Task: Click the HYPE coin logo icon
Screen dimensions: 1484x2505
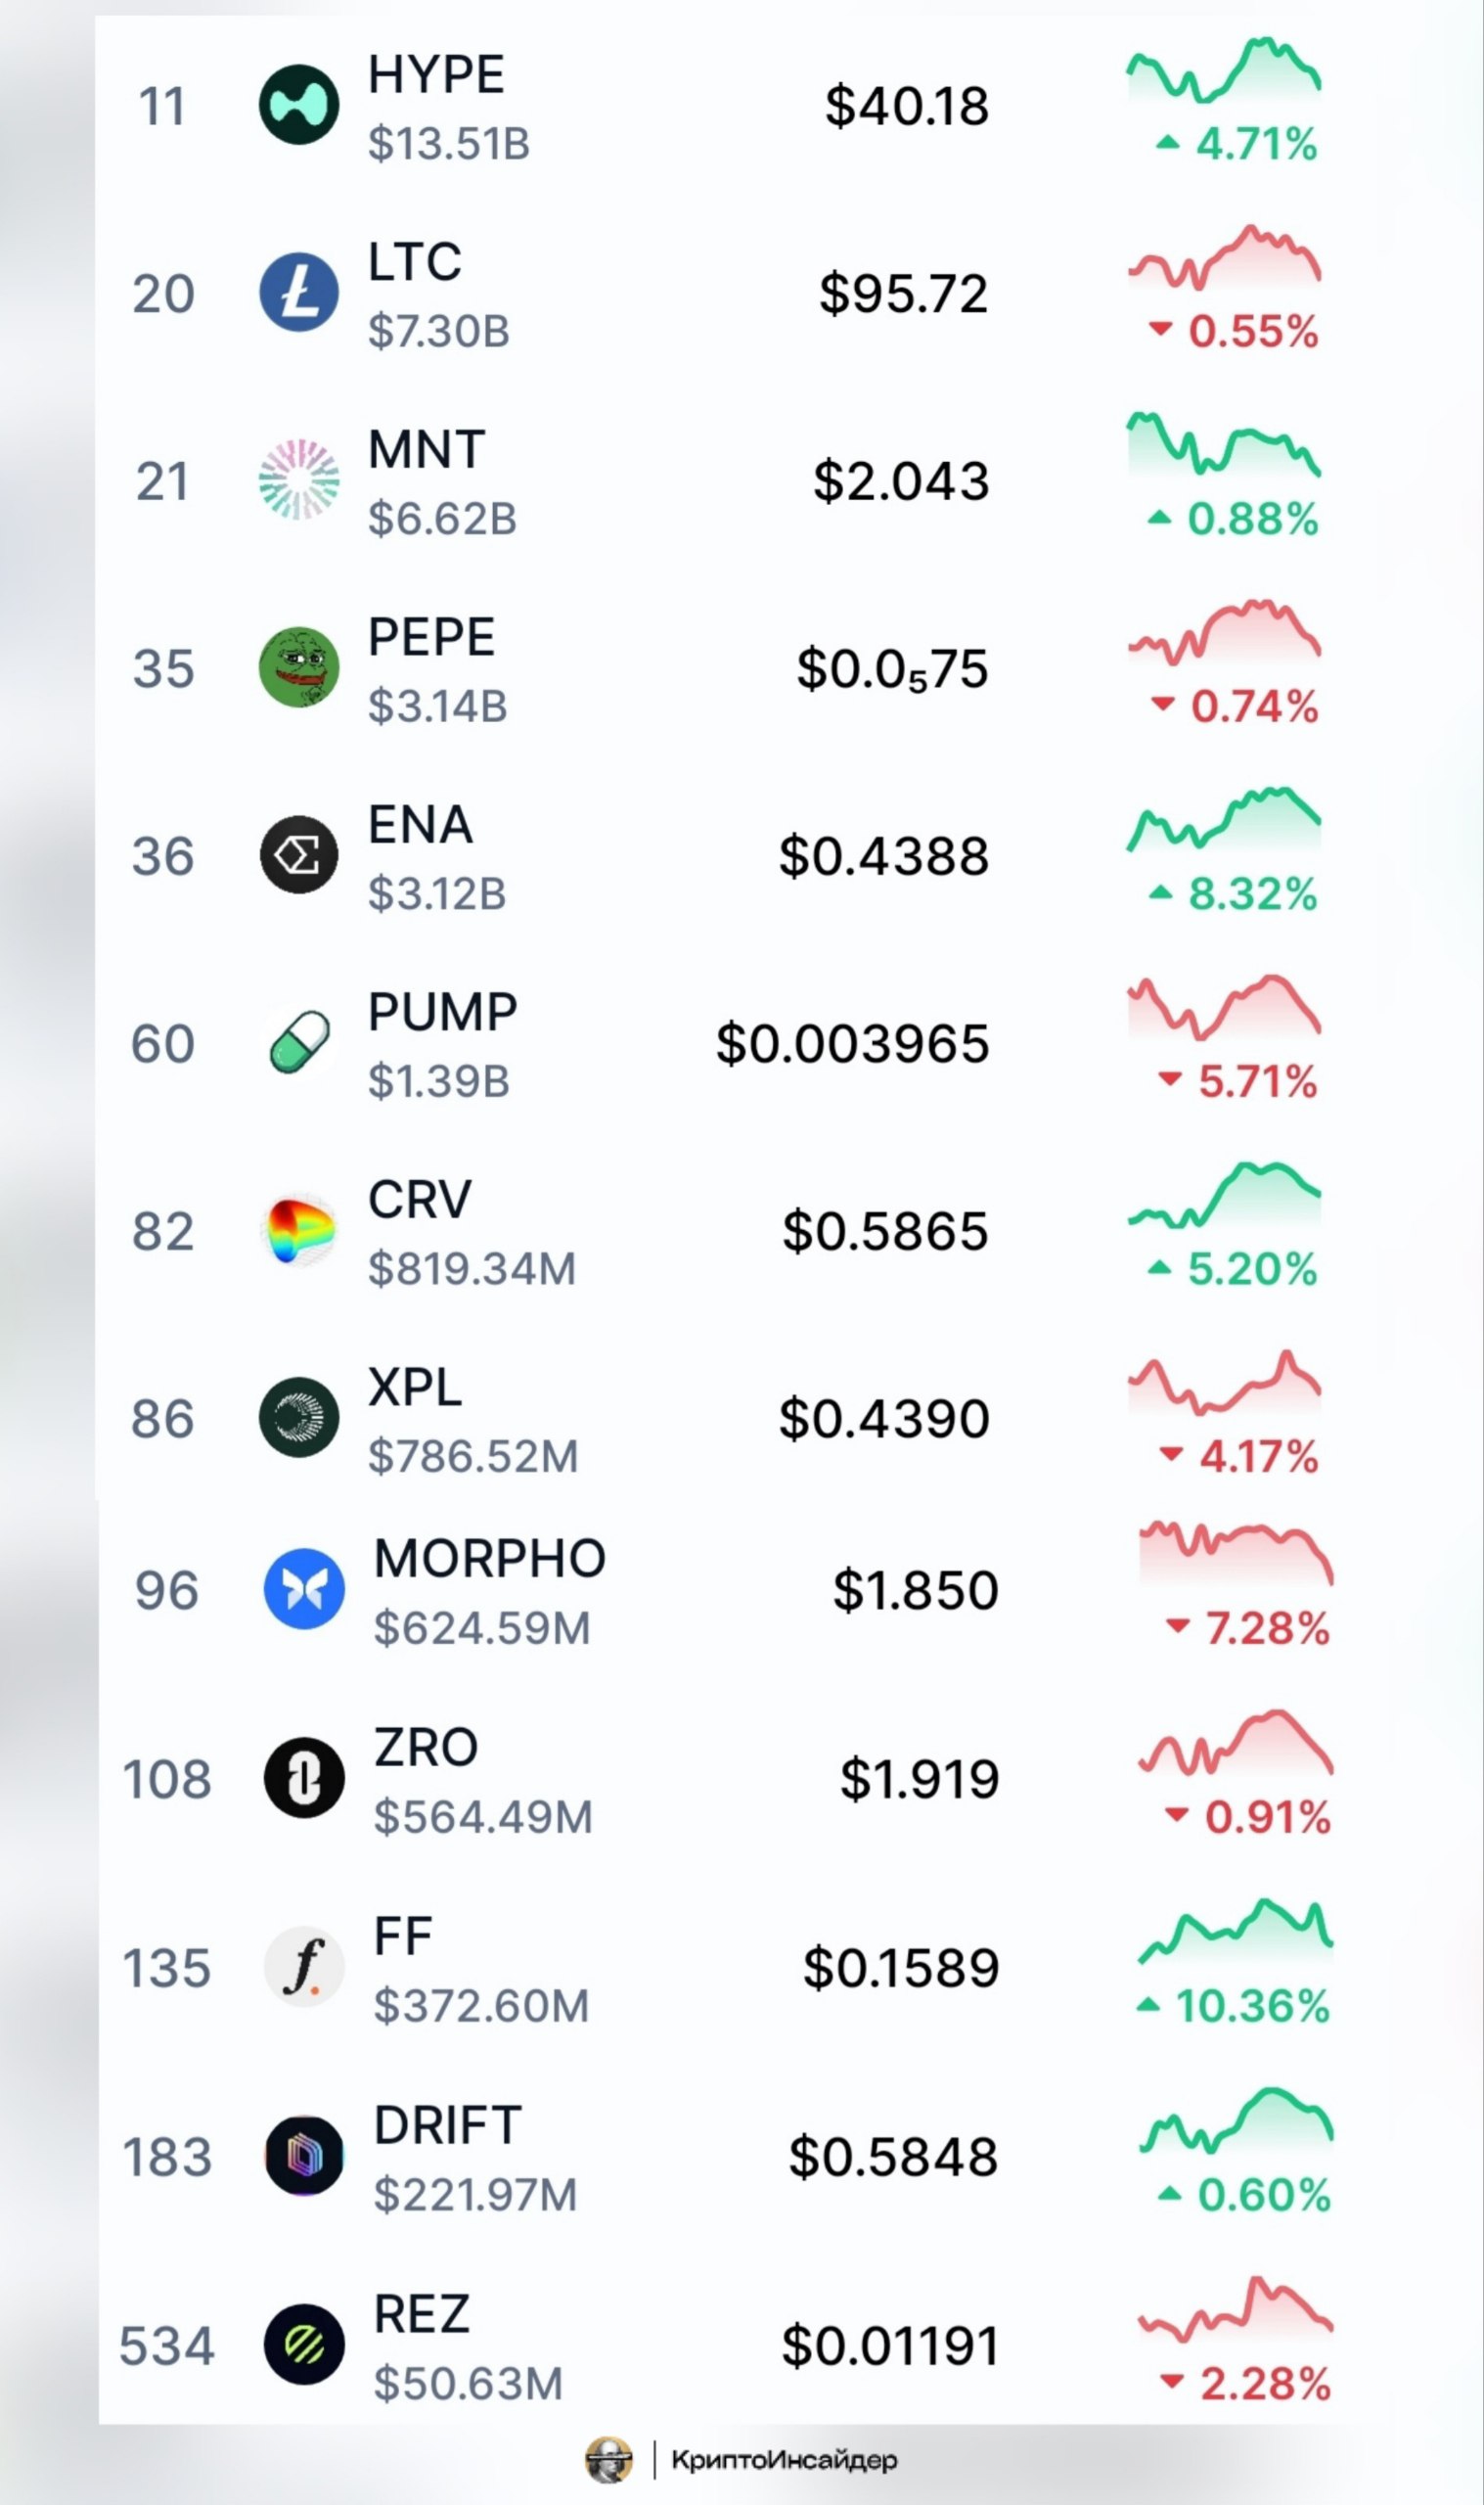Action: (x=298, y=105)
